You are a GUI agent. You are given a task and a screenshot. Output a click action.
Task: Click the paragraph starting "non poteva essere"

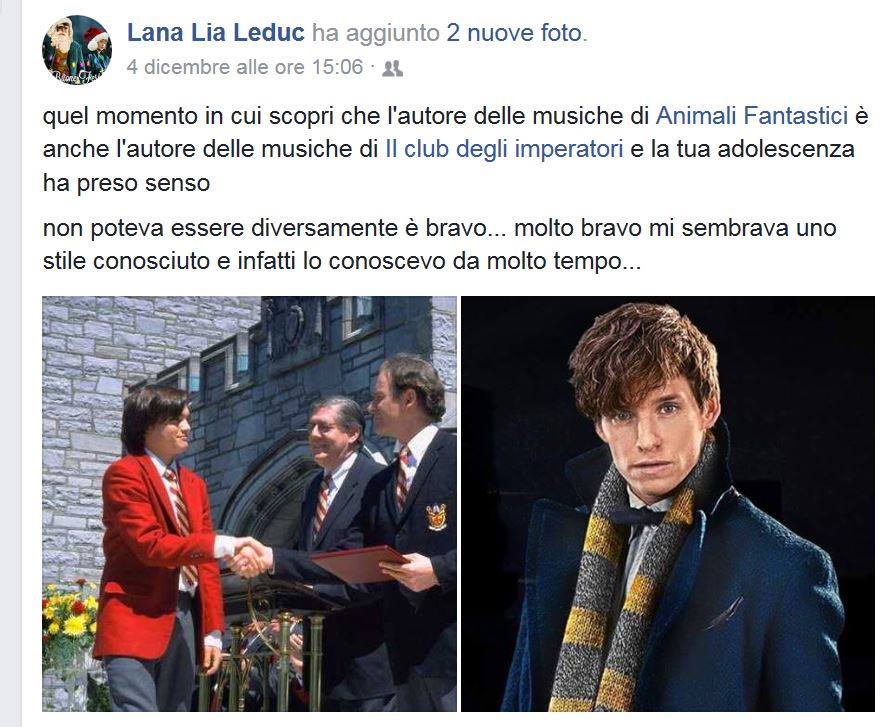coord(440,245)
